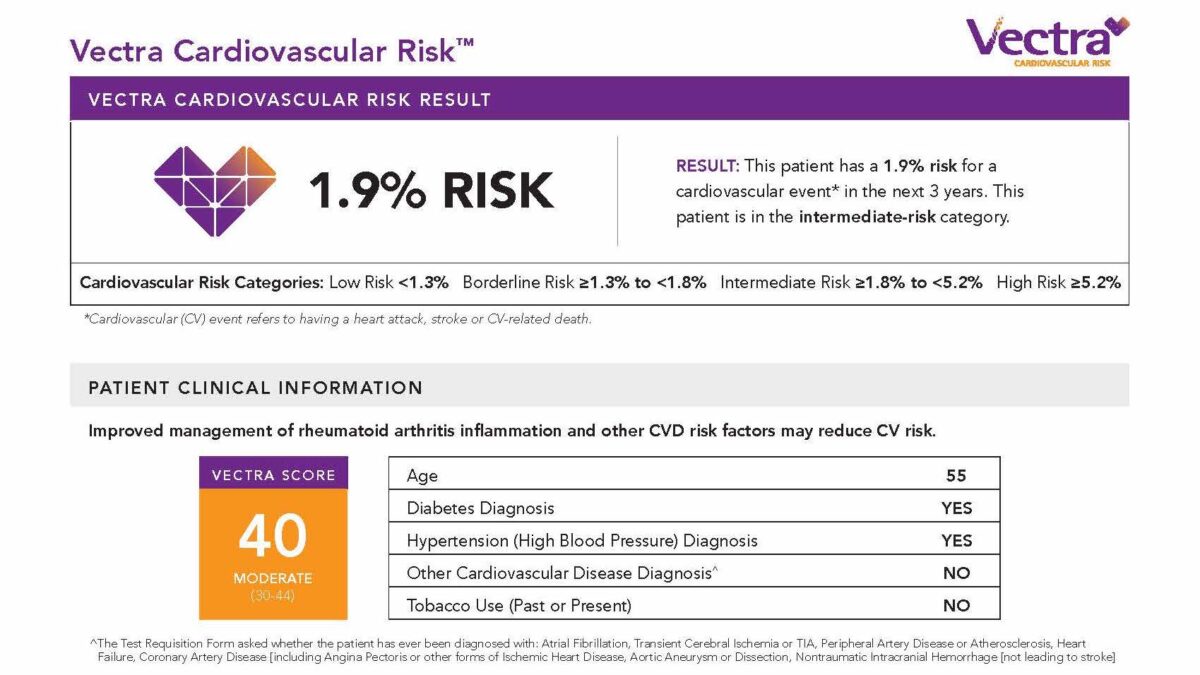Select the High Risk ≥5.2% category
Image resolution: width=1200 pixels, height=675 pixels.
pyautogui.click(x=1058, y=283)
